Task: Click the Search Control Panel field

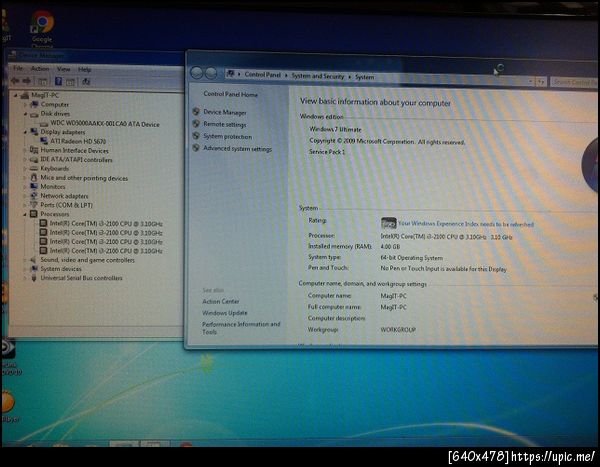Action: 574,83
